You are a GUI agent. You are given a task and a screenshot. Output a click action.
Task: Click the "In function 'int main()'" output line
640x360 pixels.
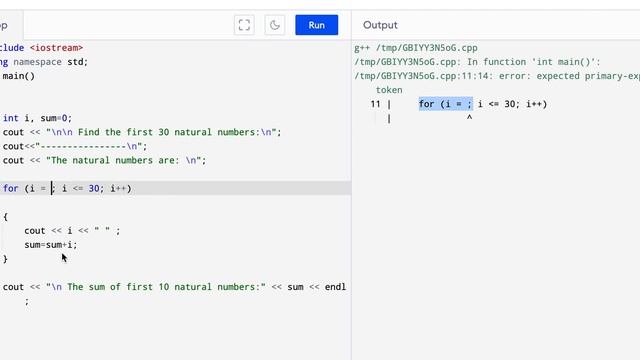477,62
